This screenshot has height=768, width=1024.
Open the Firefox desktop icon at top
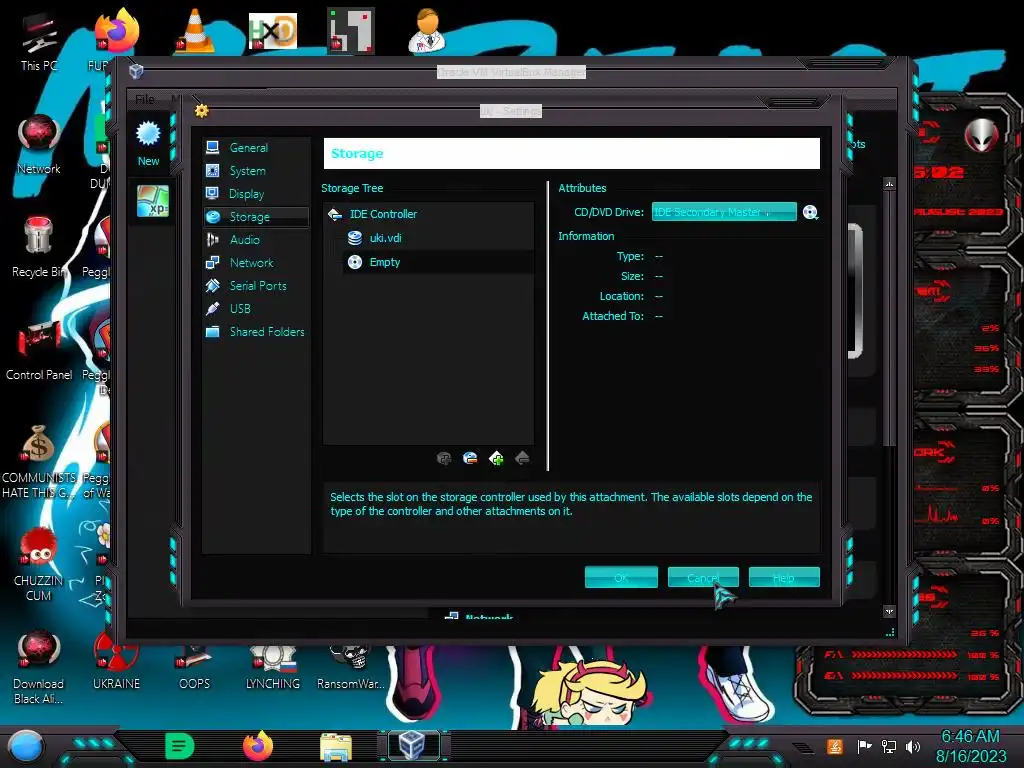click(x=118, y=30)
